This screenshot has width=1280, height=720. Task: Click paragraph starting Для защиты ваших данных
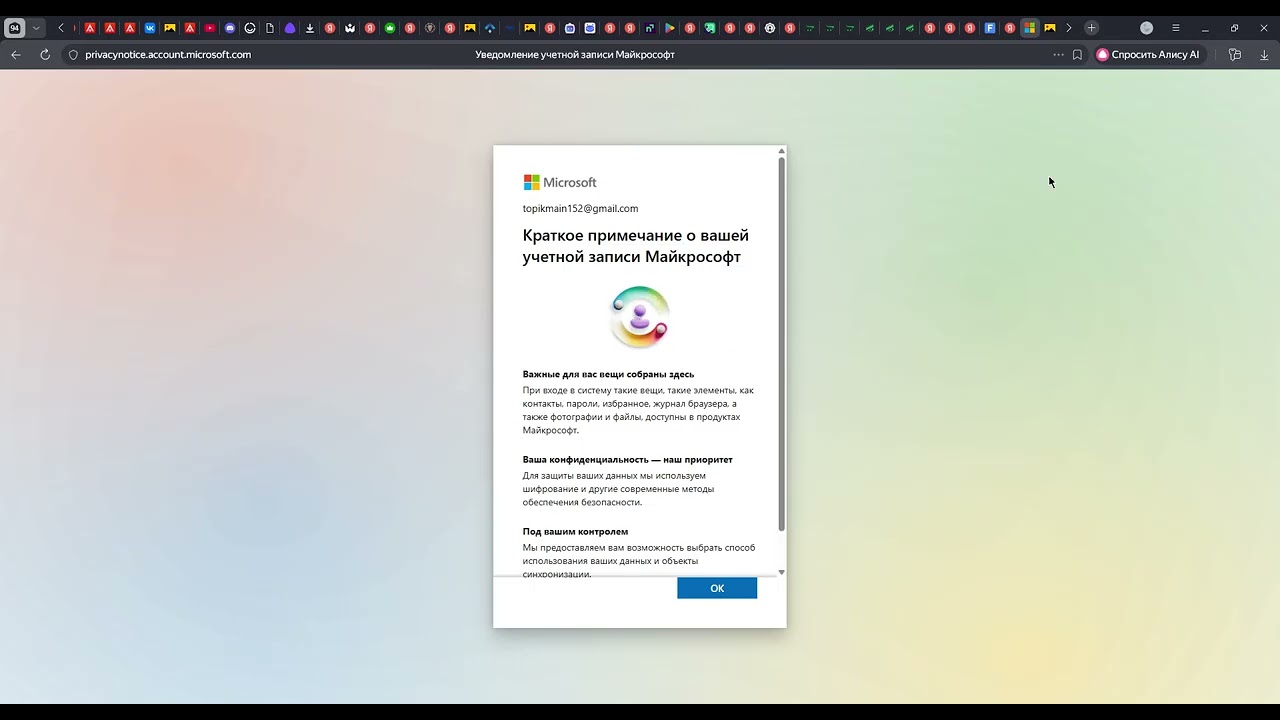620,489
